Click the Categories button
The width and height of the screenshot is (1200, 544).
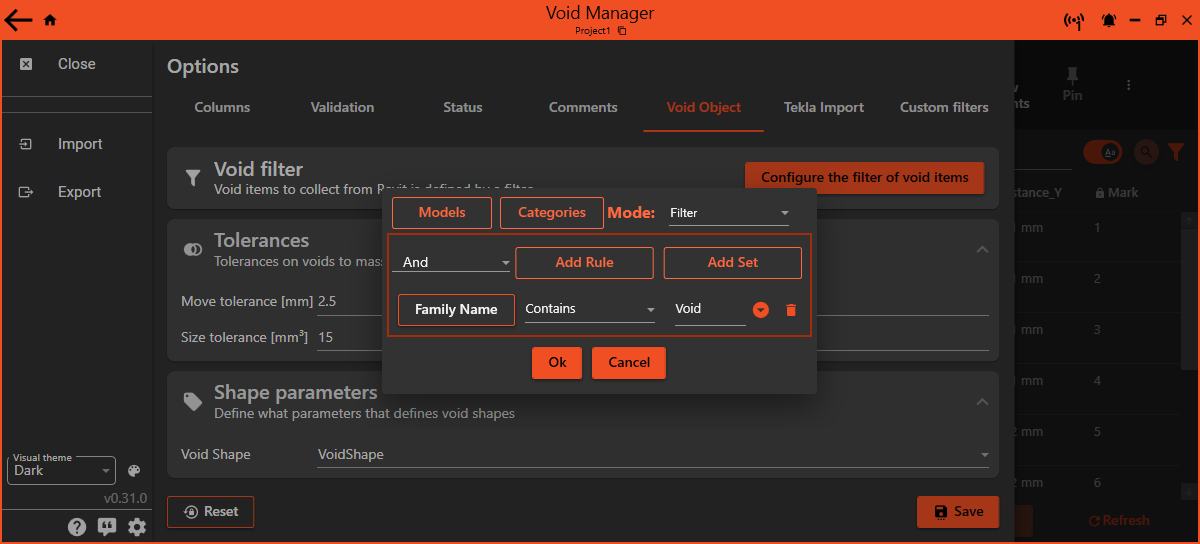point(552,213)
